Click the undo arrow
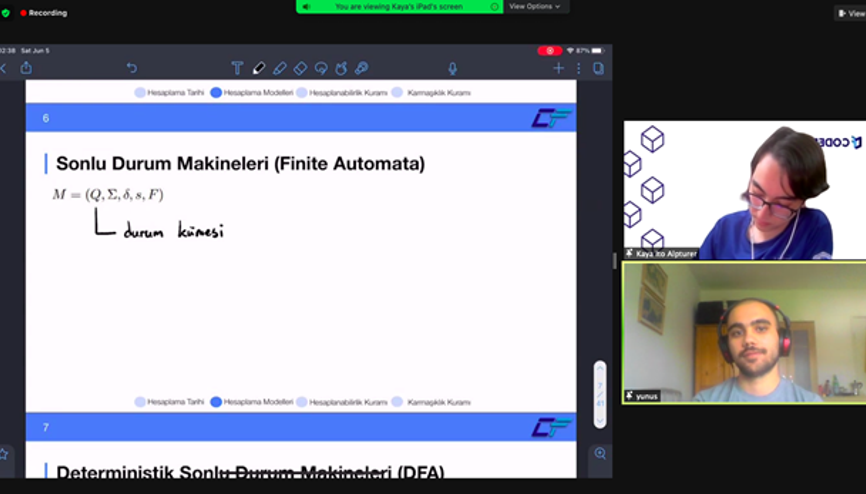The width and height of the screenshot is (866, 494). coord(131,68)
